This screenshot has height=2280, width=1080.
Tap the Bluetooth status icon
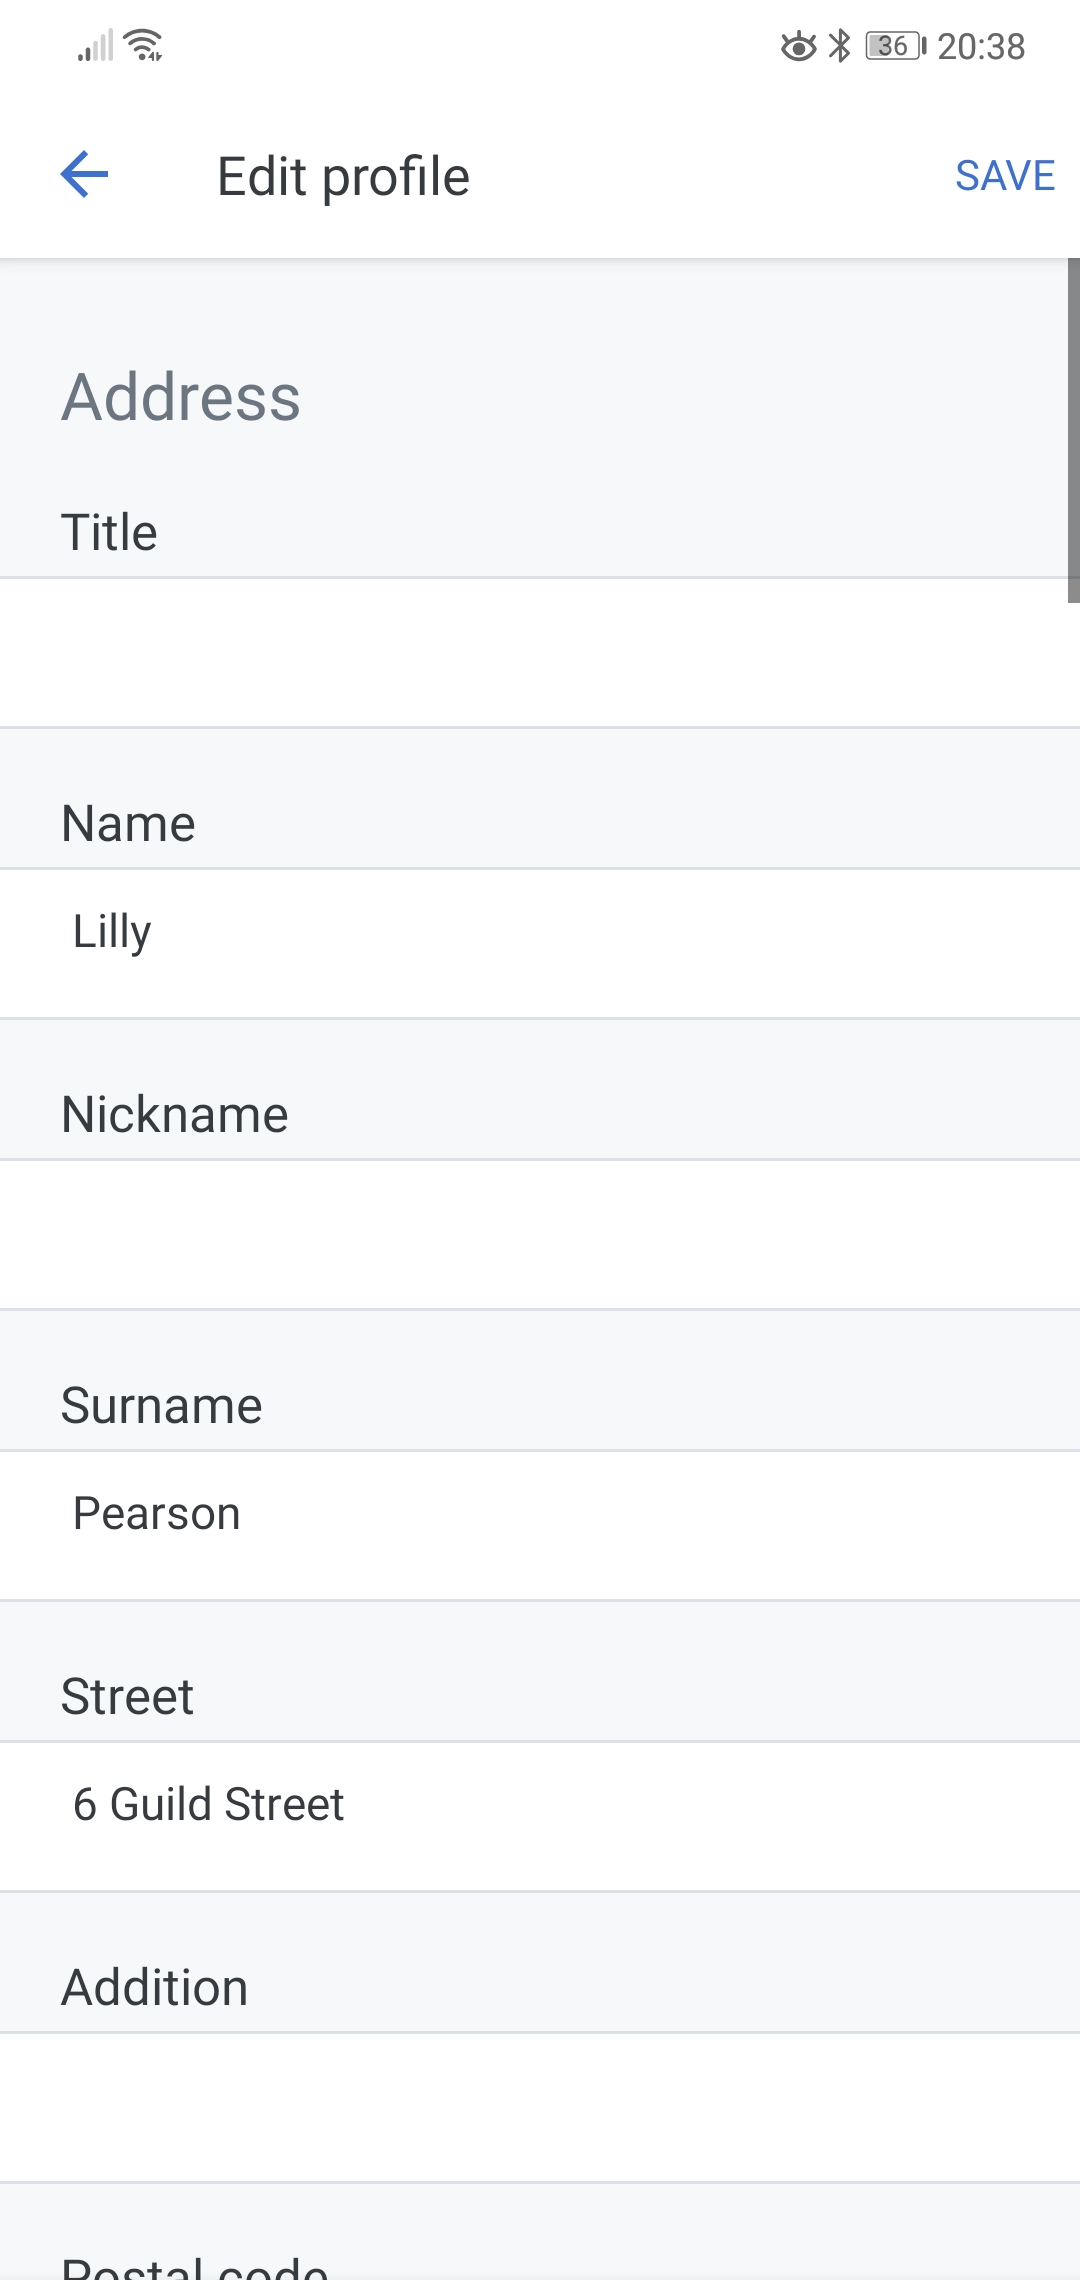click(840, 46)
